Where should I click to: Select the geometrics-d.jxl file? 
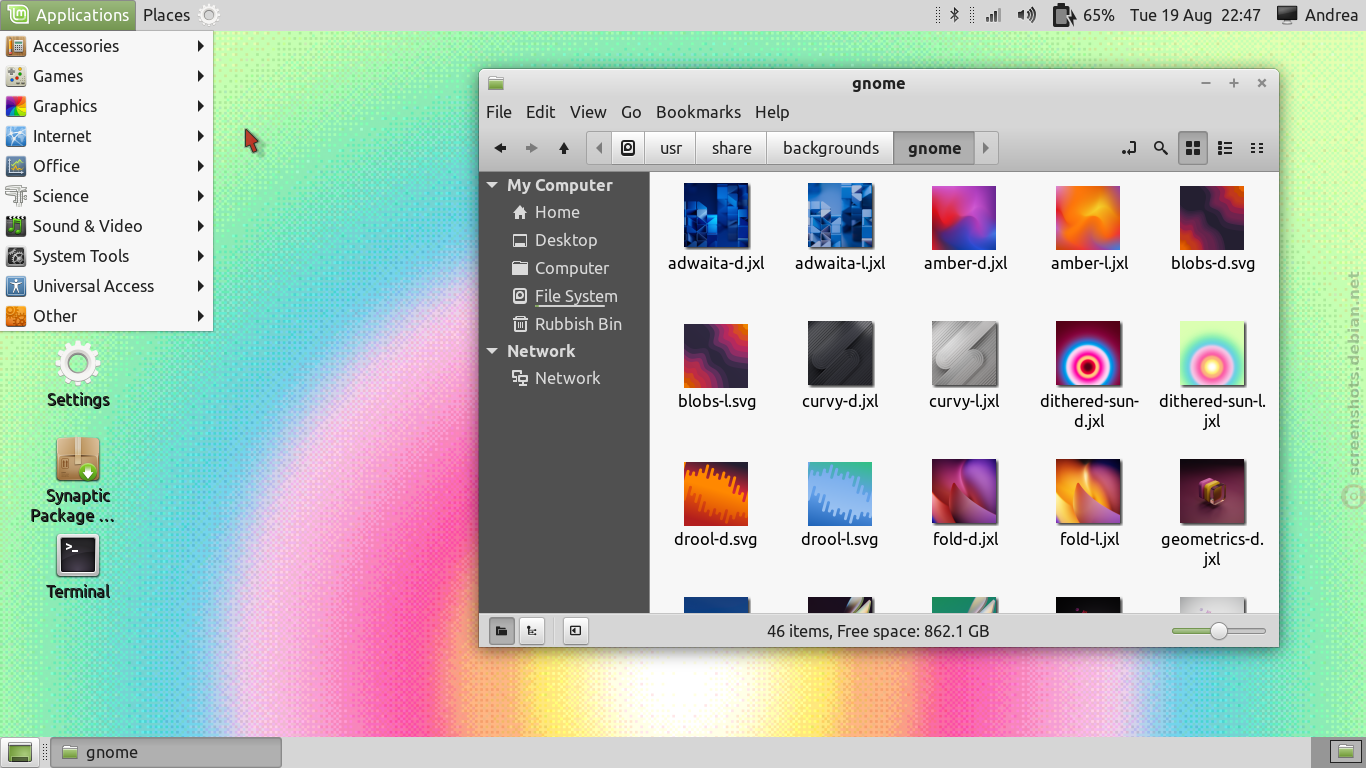[1212, 513]
